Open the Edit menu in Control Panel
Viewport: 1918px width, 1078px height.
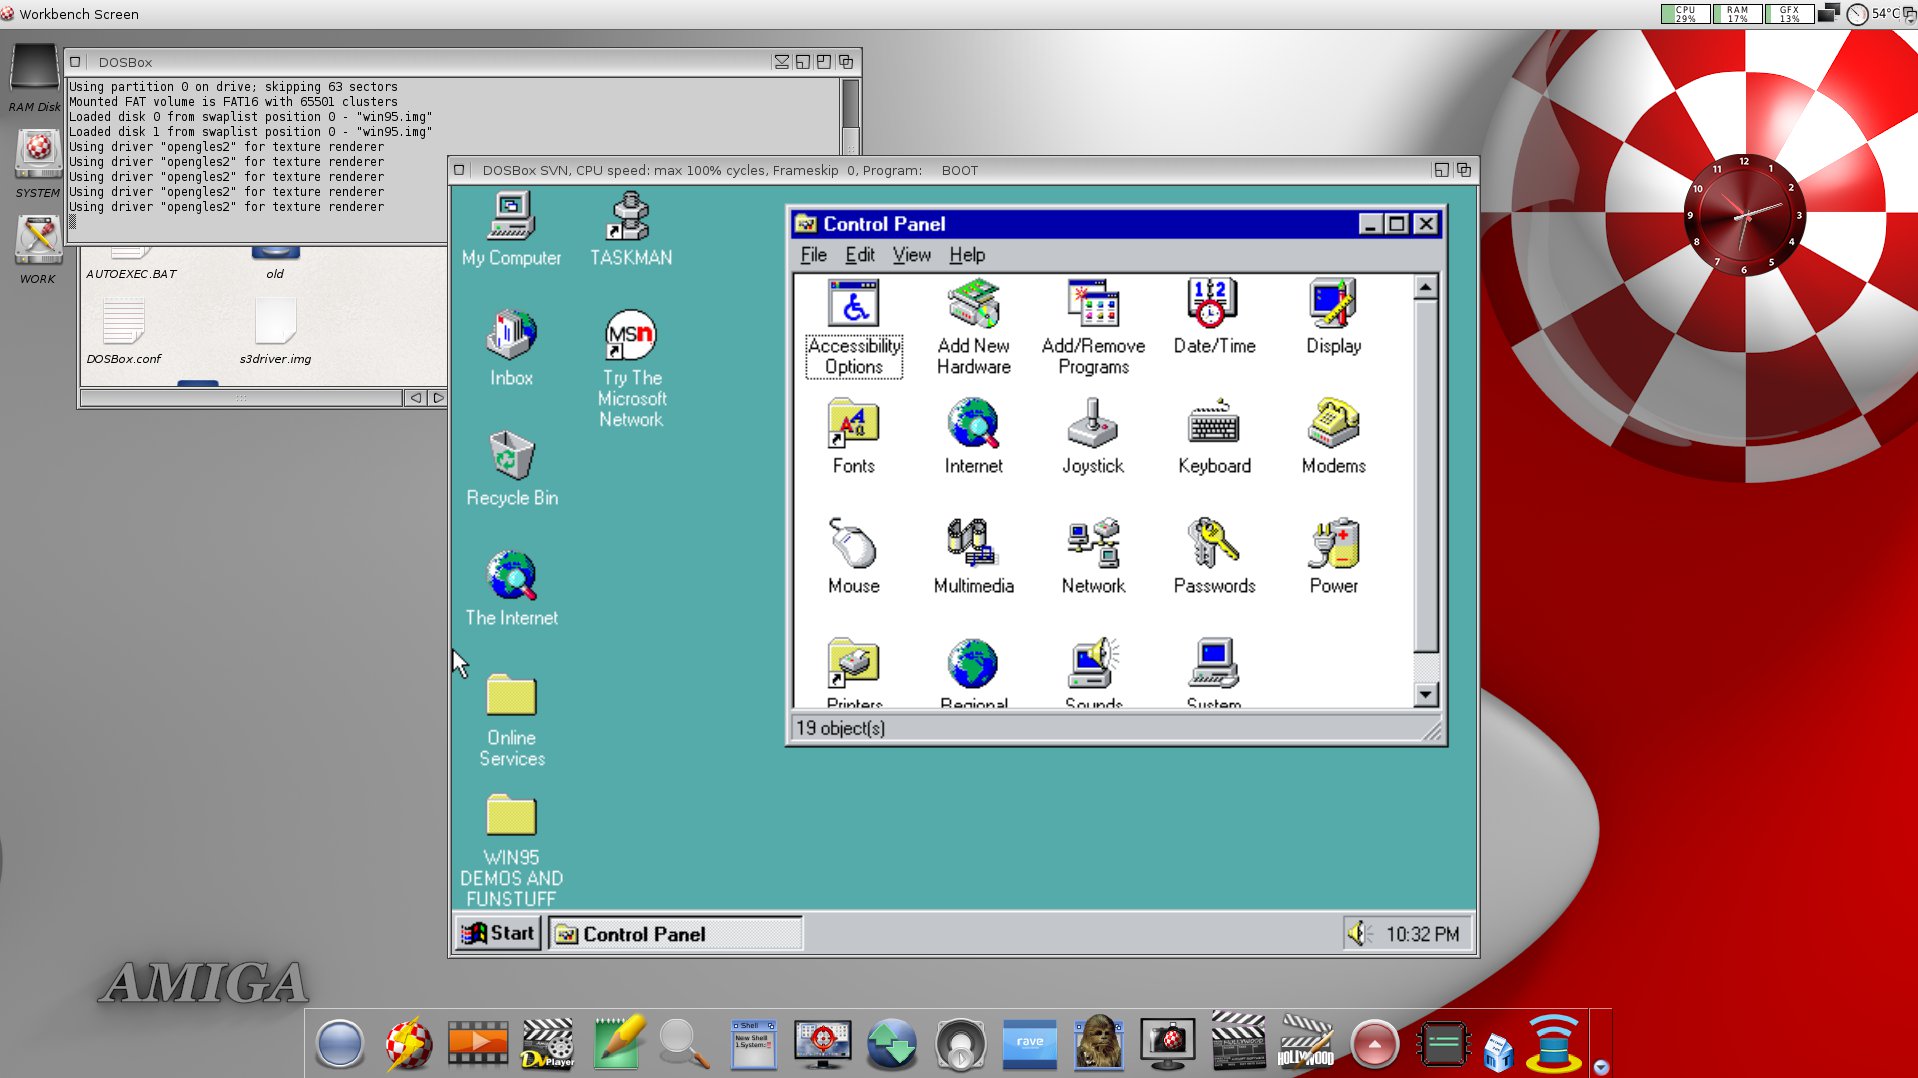pos(859,254)
